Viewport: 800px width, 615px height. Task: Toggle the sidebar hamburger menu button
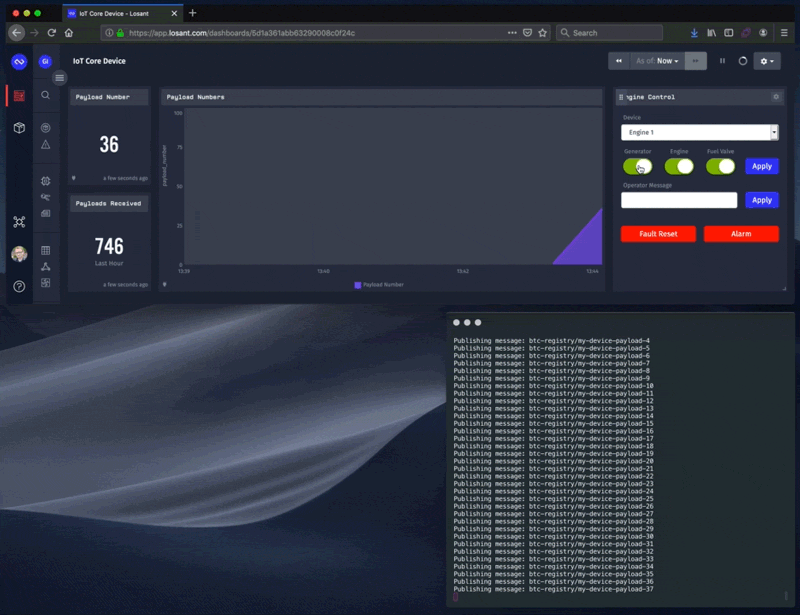point(60,77)
